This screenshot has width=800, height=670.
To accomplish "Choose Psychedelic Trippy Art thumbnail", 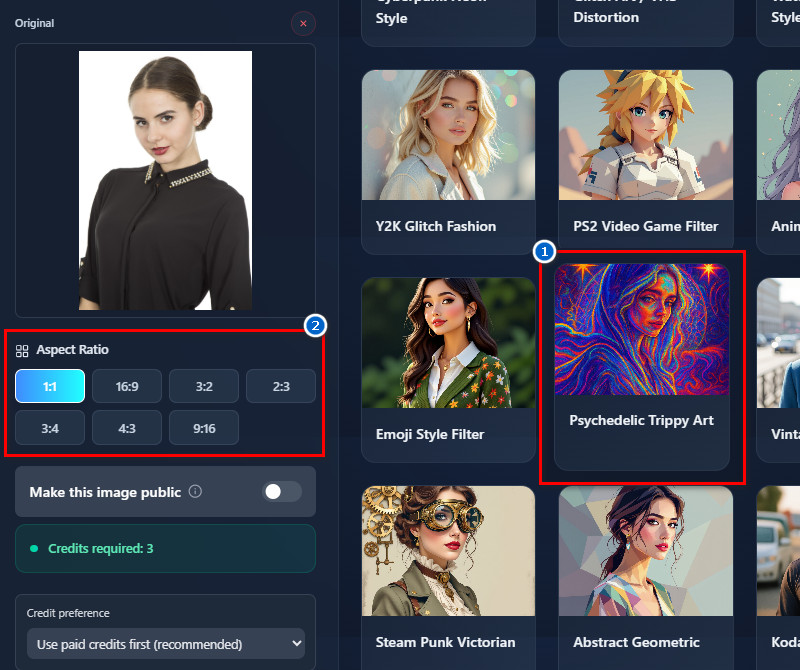I will pyautogui.click(x=642, y=329).
